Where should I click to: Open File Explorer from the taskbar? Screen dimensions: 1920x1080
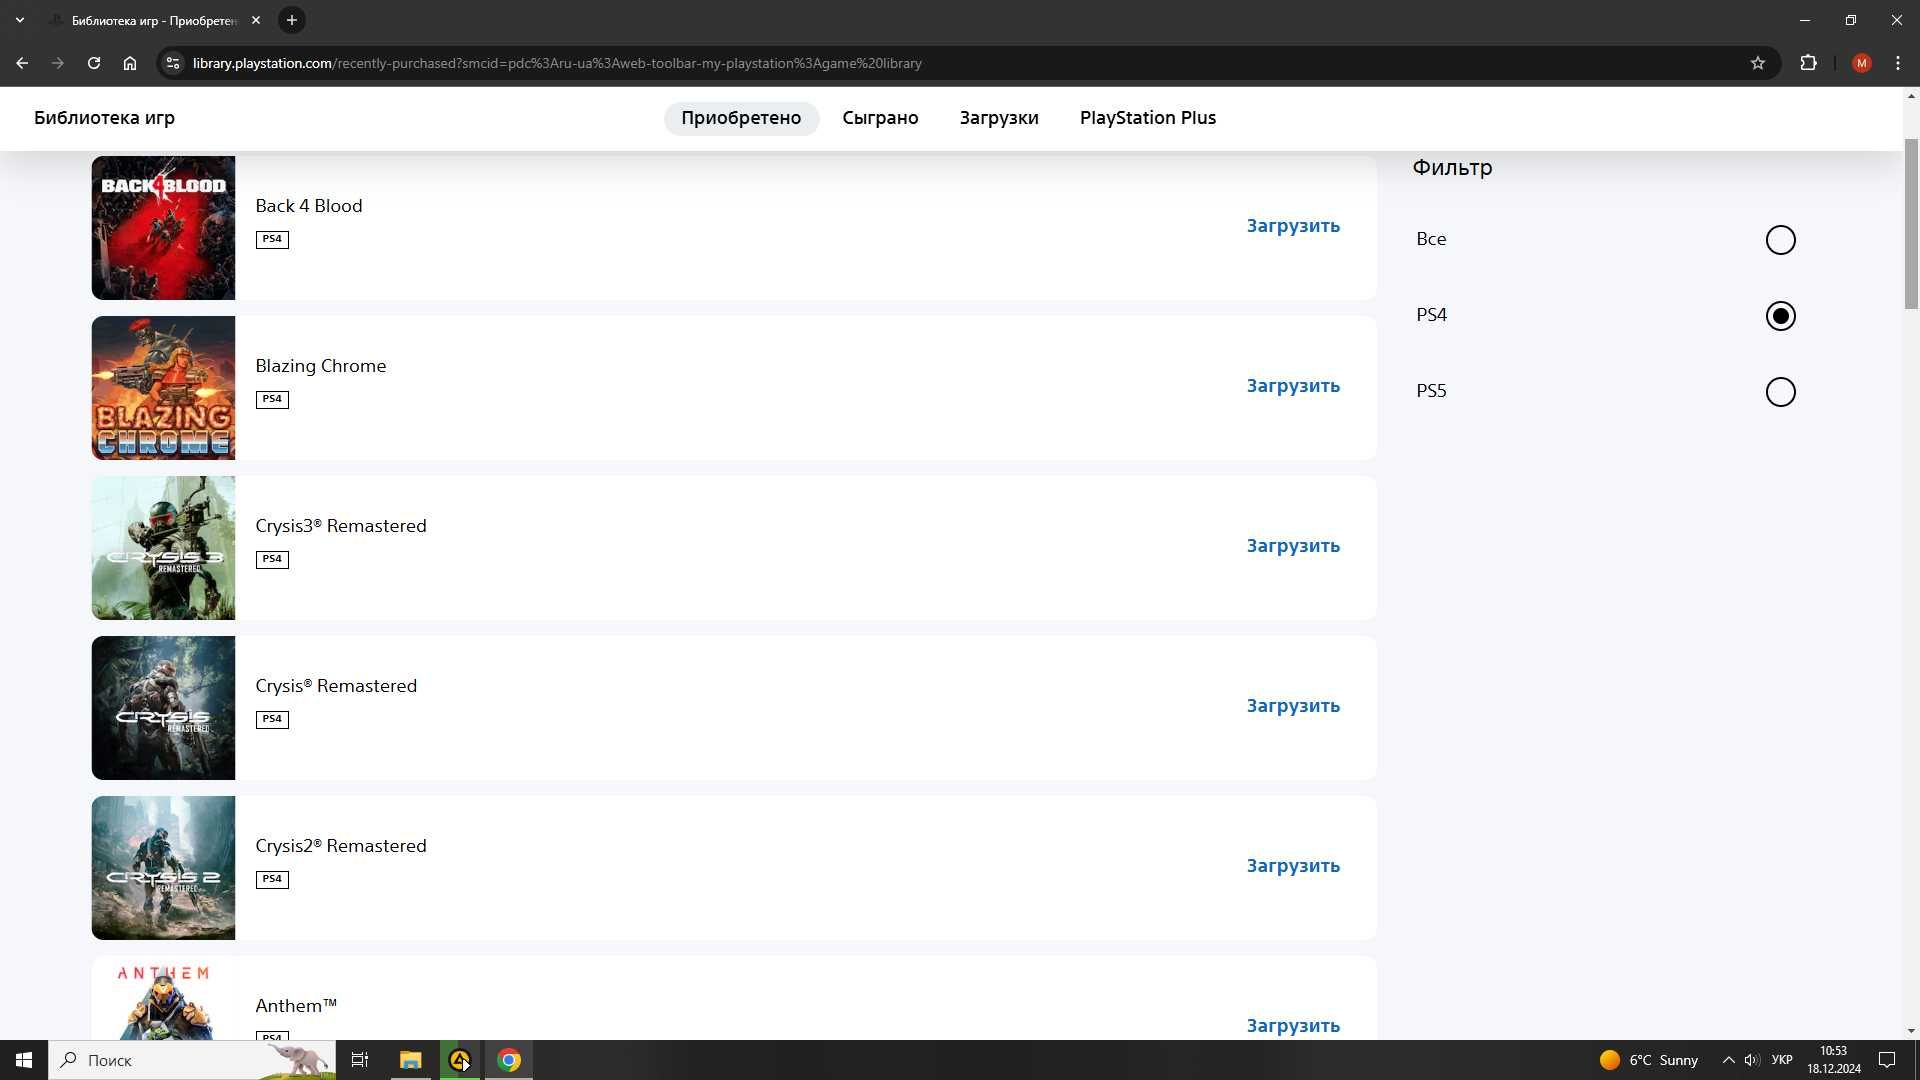(x=411, y=1060)
